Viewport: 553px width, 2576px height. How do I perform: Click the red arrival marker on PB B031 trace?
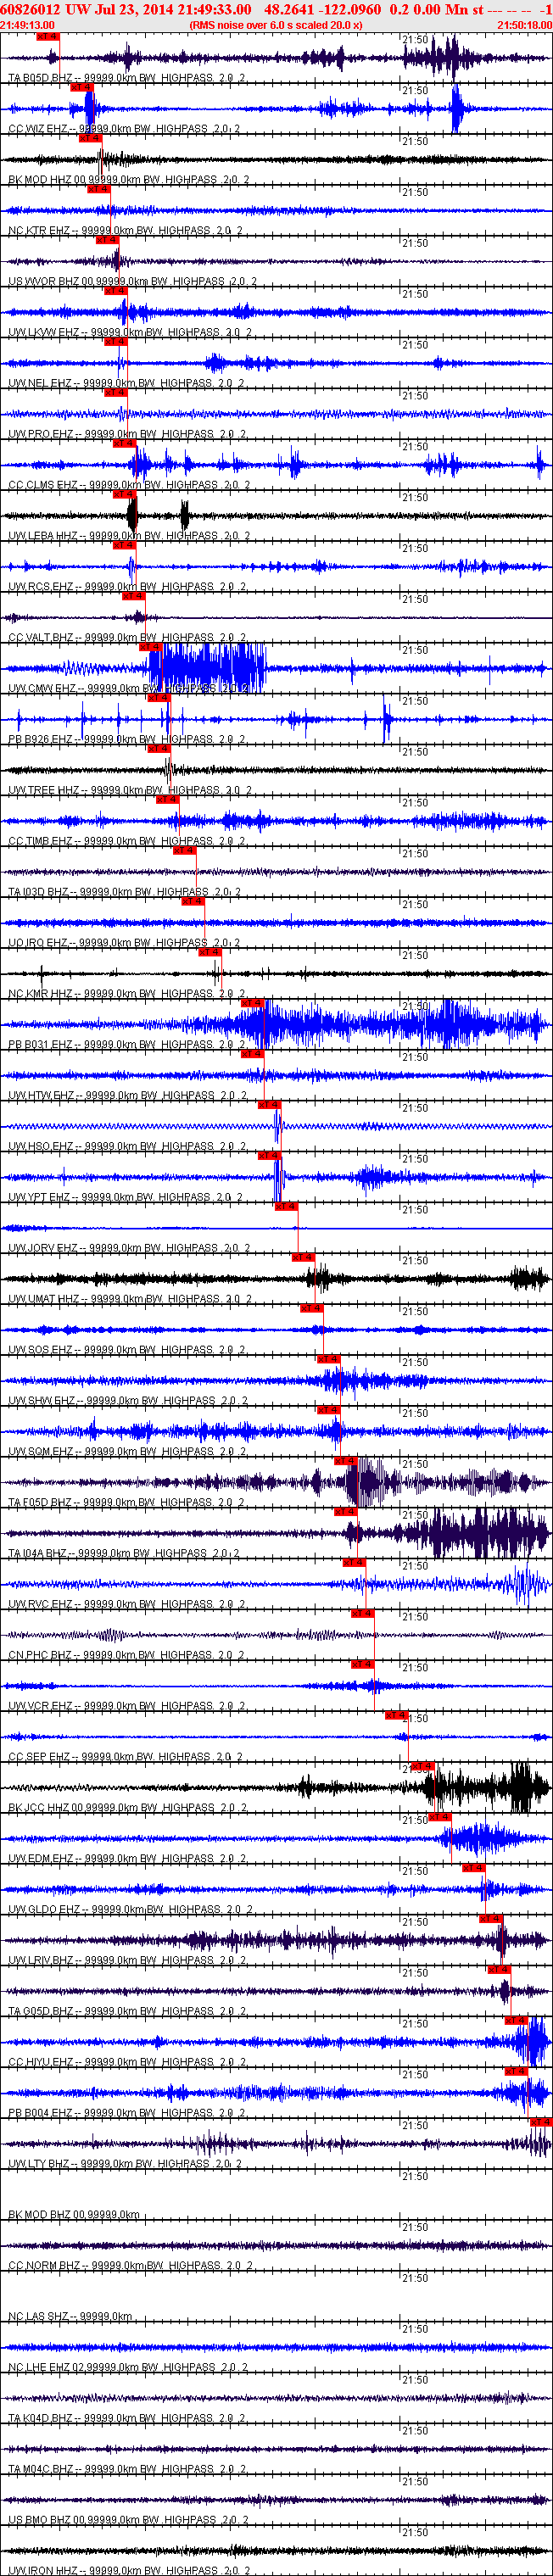(252, 1003)
